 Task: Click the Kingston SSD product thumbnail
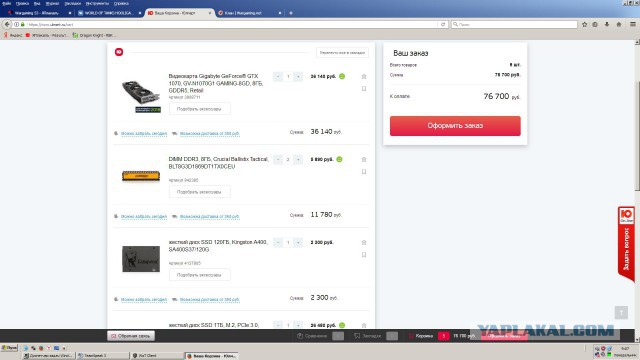pyautogui.click(x=141, y=259)
